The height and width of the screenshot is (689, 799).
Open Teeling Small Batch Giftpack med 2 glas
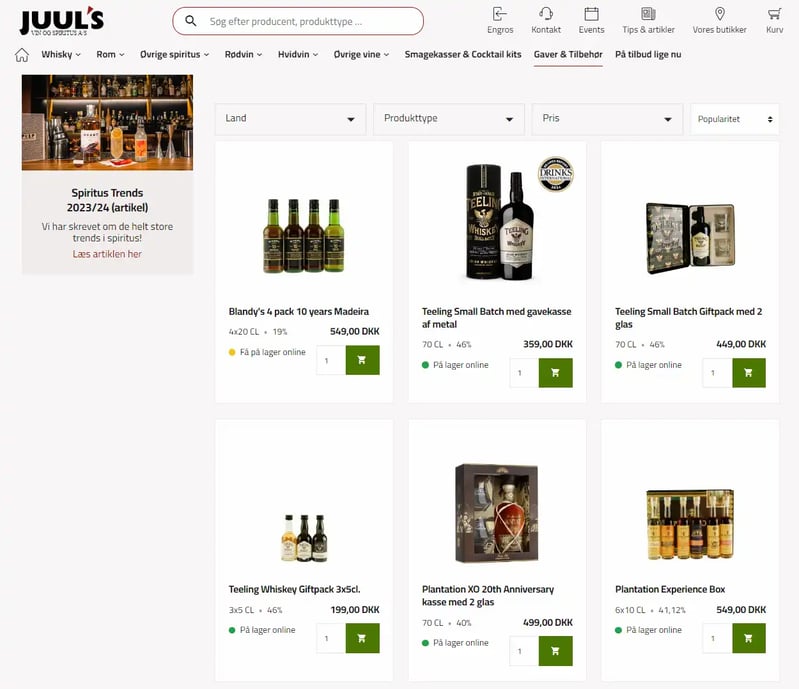click(x=688, y=317)
